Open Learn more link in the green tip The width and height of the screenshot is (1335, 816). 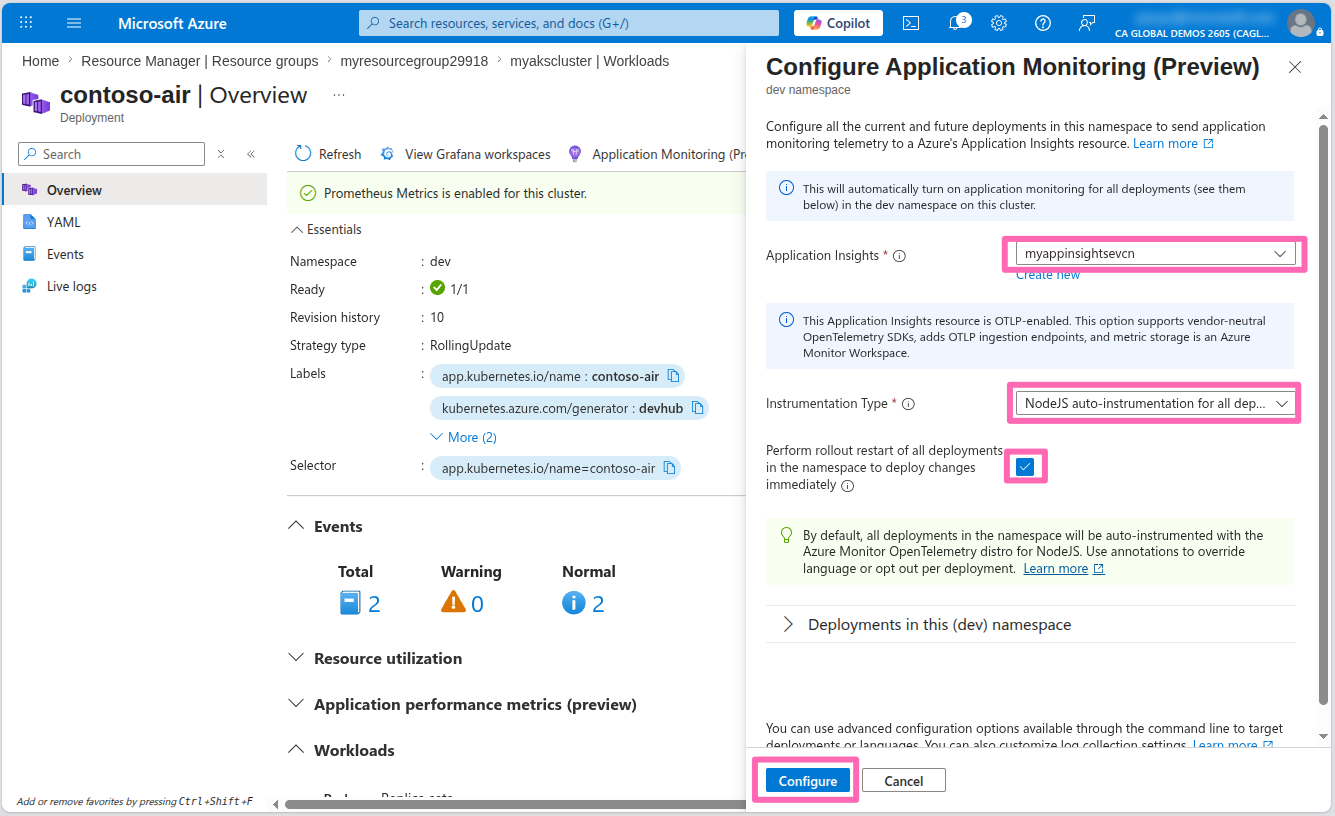(1064, 568)
